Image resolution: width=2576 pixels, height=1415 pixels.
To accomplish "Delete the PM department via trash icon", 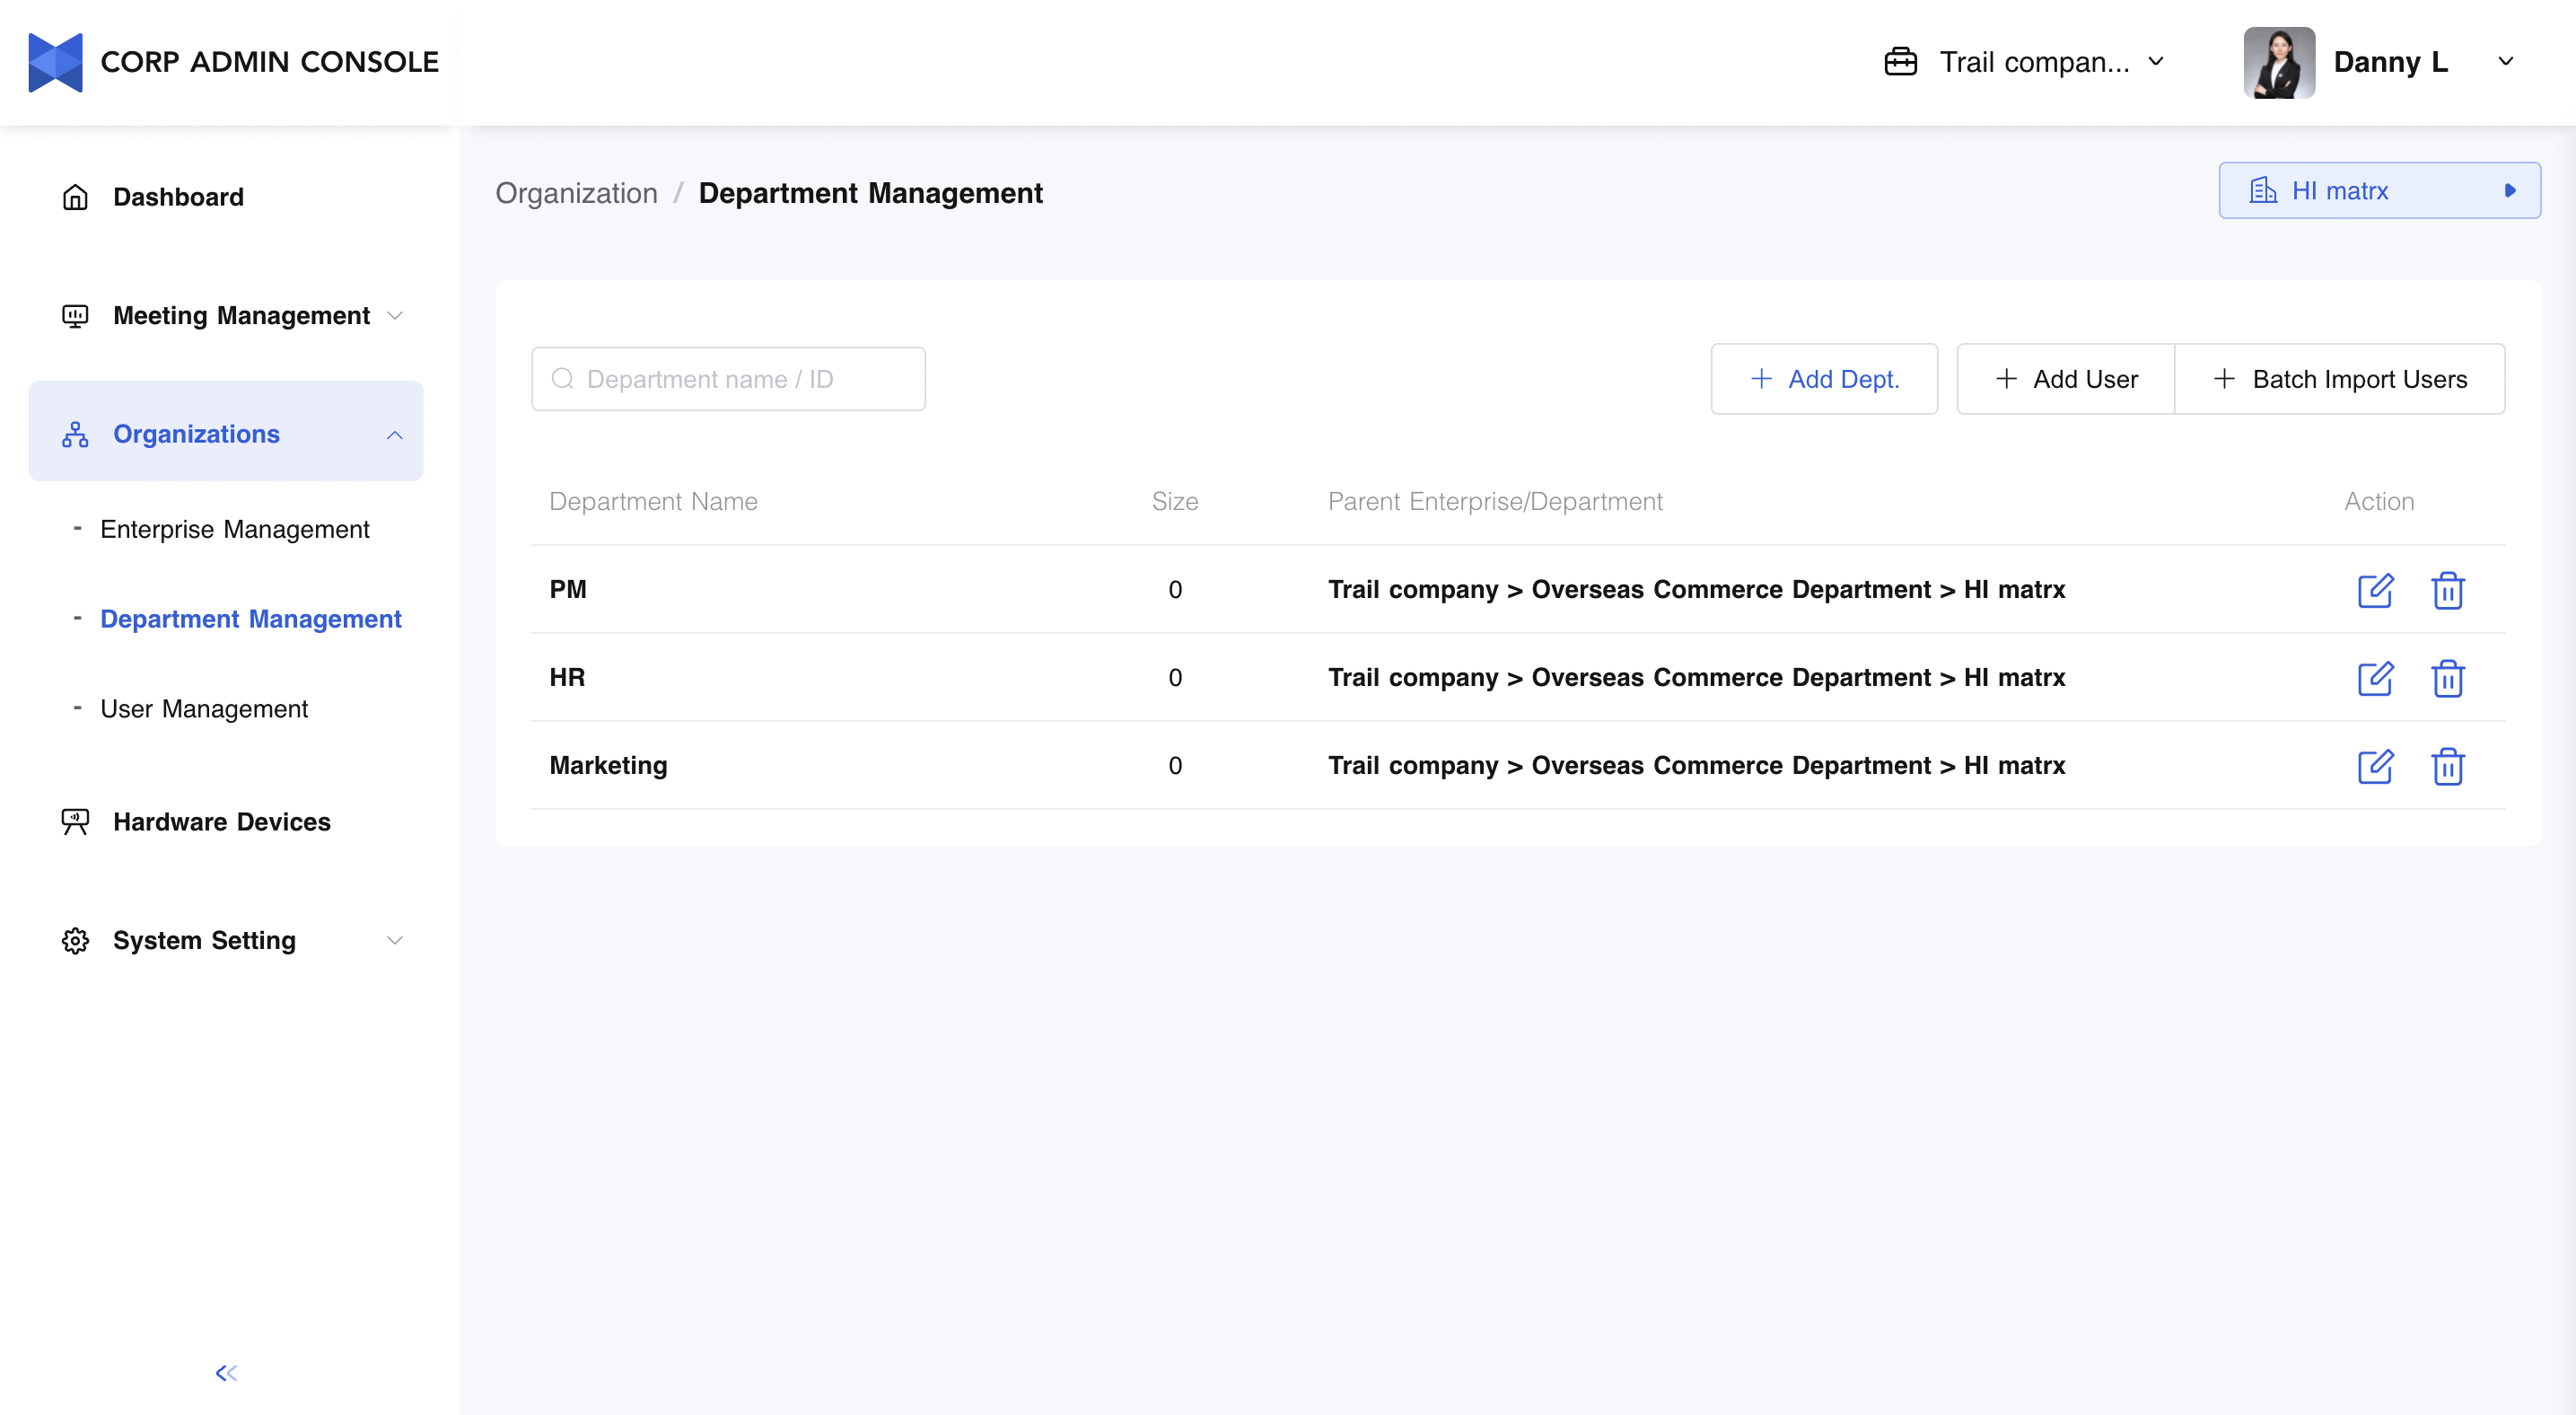I will (x=2447, y=590).
